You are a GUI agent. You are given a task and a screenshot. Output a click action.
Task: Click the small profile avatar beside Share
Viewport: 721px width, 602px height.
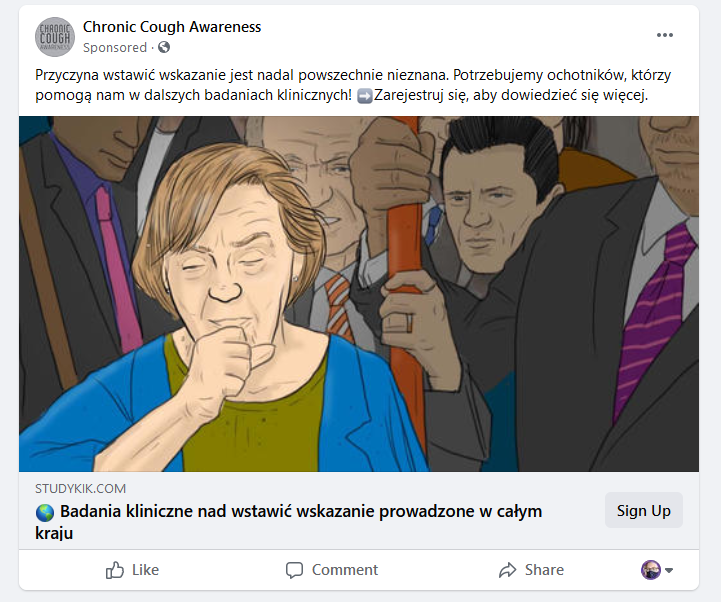(x=651, y=570)
